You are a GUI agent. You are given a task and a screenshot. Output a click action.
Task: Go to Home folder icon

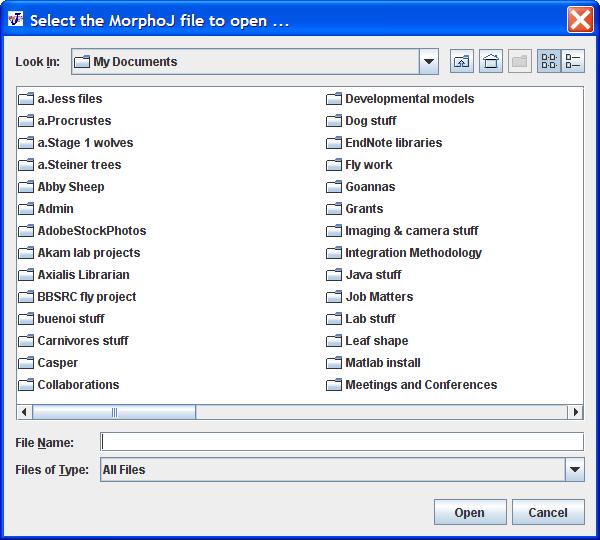(490, 61)
